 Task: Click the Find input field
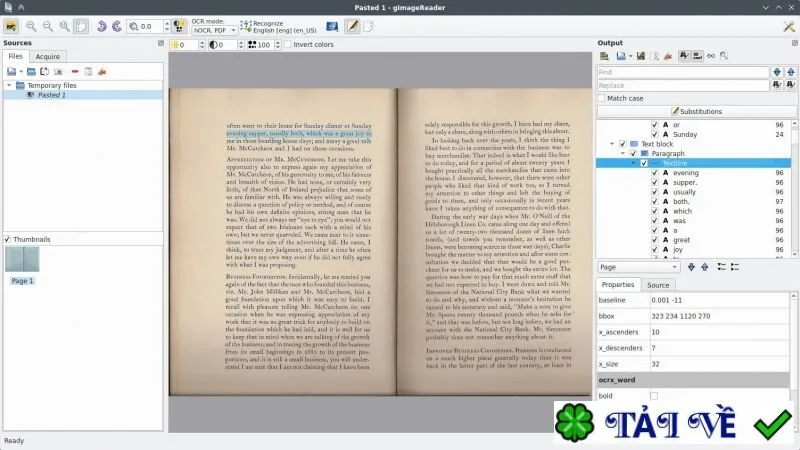coord(683,72)
